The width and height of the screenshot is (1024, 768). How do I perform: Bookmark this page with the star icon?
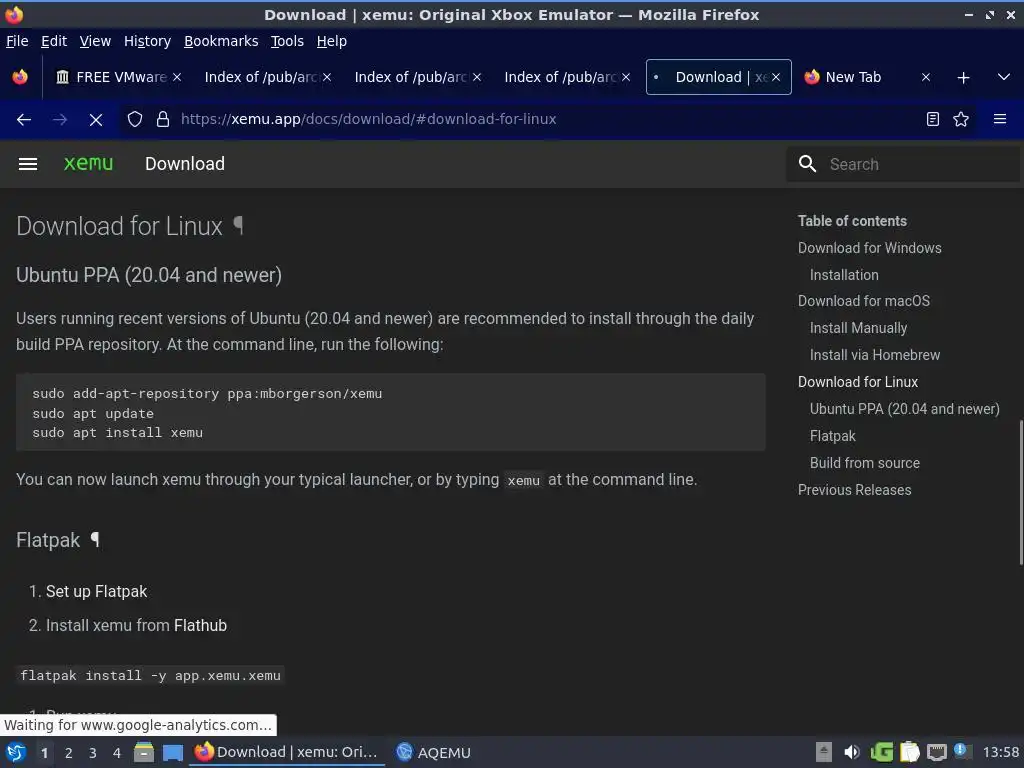(961, 120)
